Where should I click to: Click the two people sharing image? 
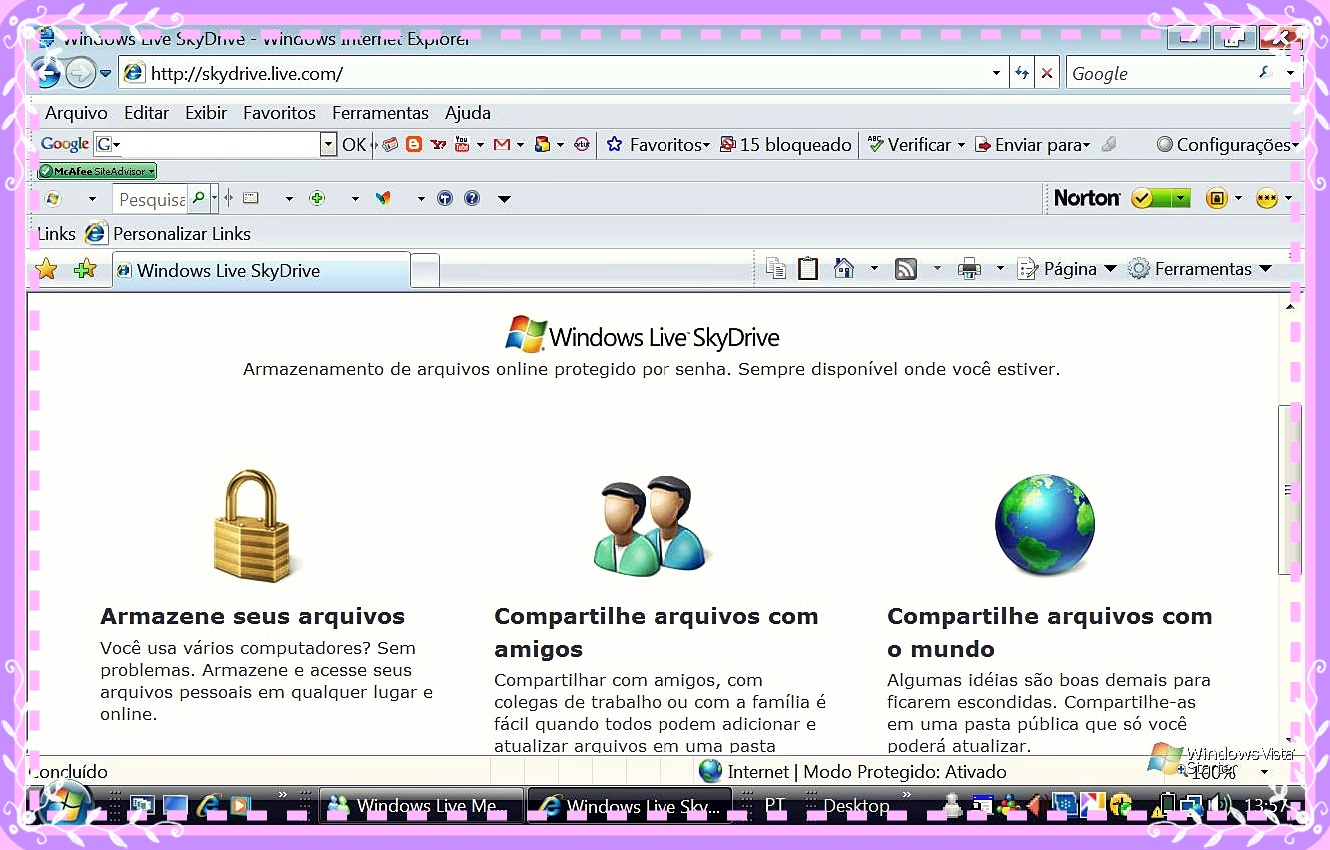pyautogui.click(x=650, y=524)
